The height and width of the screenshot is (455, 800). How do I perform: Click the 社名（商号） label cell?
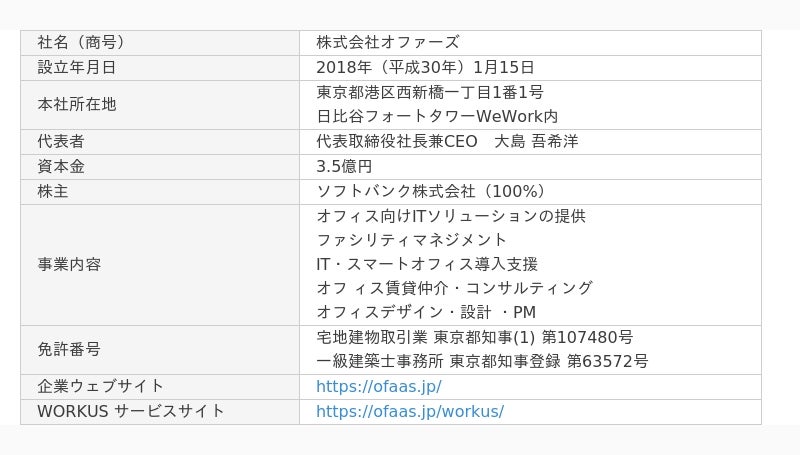(x=160, y=43)
